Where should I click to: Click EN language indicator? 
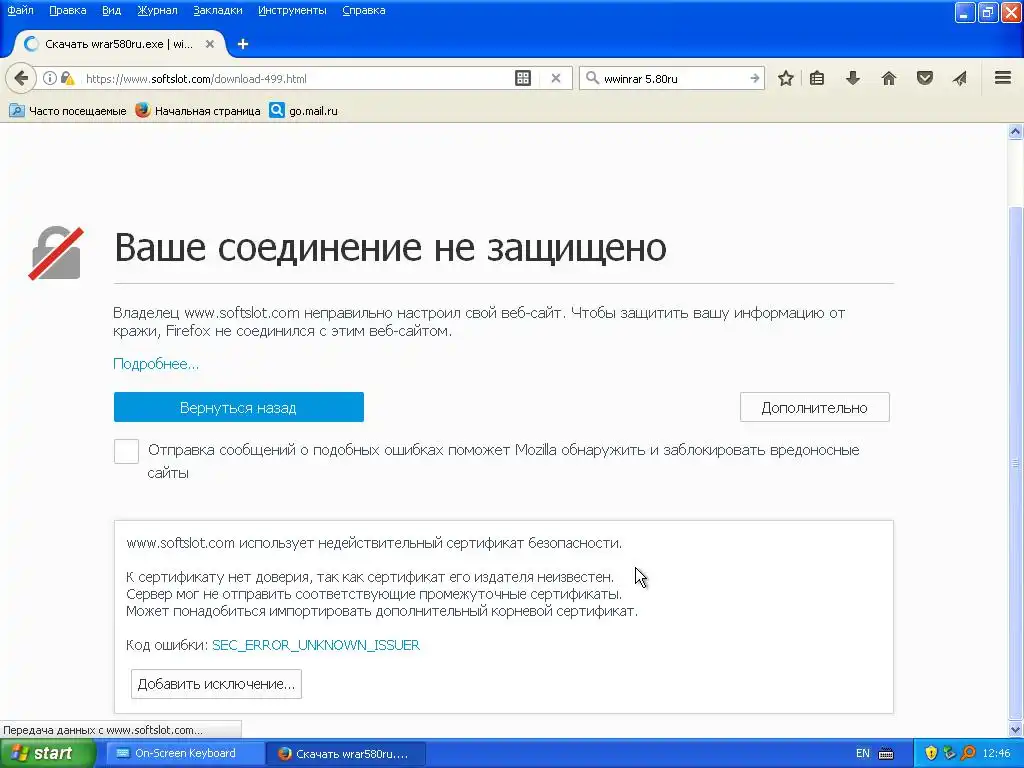pos(863,754)
